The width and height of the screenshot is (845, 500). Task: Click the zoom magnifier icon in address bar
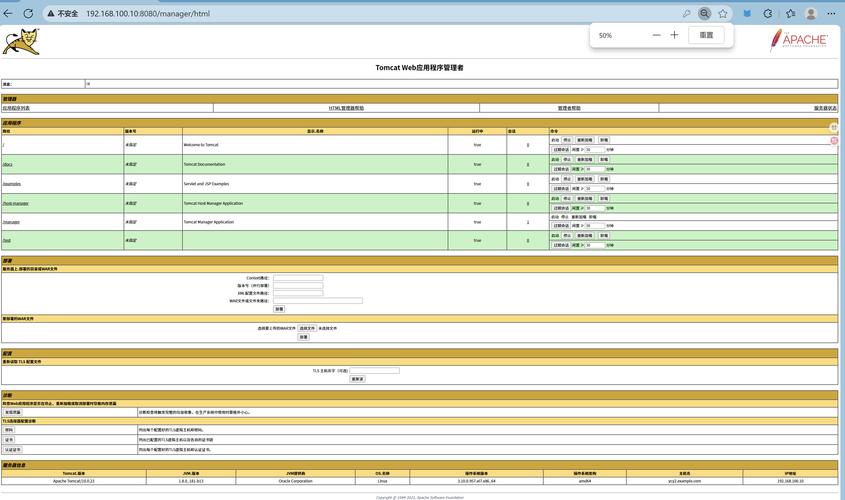(705, 14)
